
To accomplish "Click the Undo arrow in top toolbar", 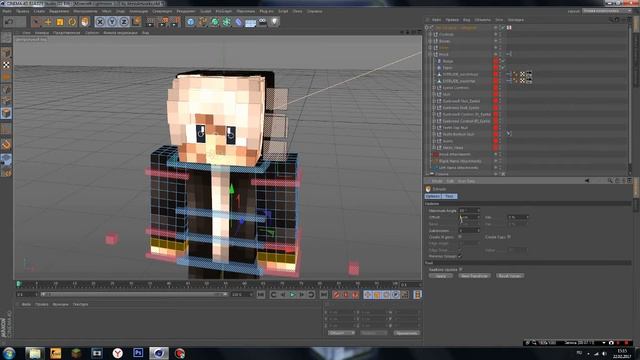I will click(x=9, y=22).
